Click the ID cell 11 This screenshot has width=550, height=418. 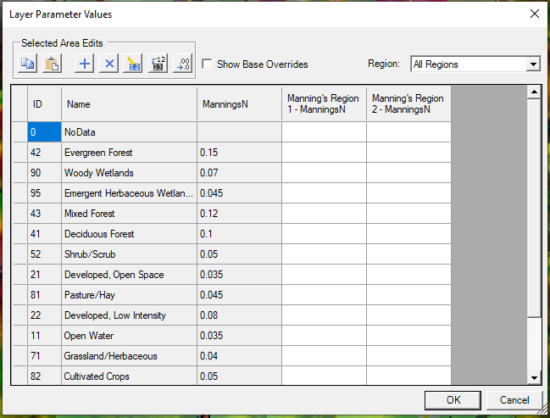45,336
